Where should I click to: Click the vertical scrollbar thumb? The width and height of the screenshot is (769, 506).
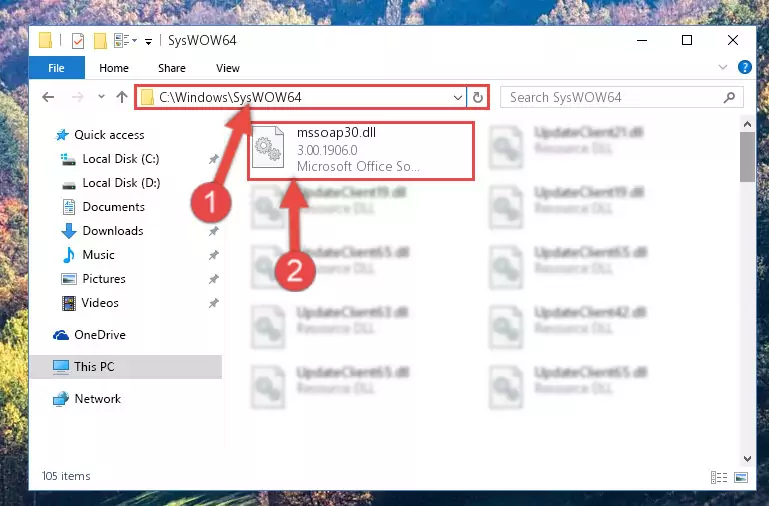tap(747, 157)
